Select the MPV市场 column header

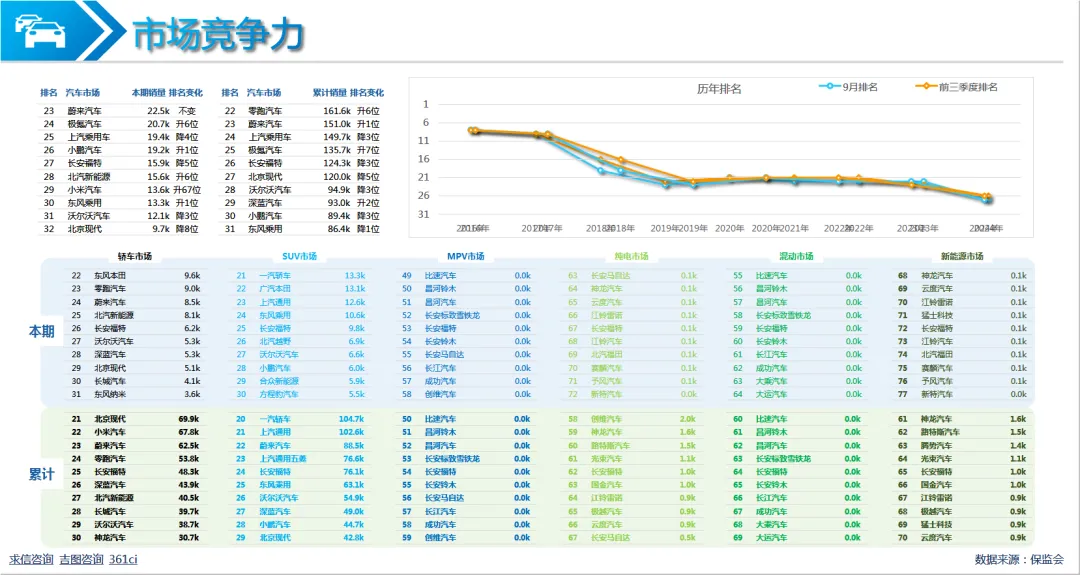coord(466,256)
